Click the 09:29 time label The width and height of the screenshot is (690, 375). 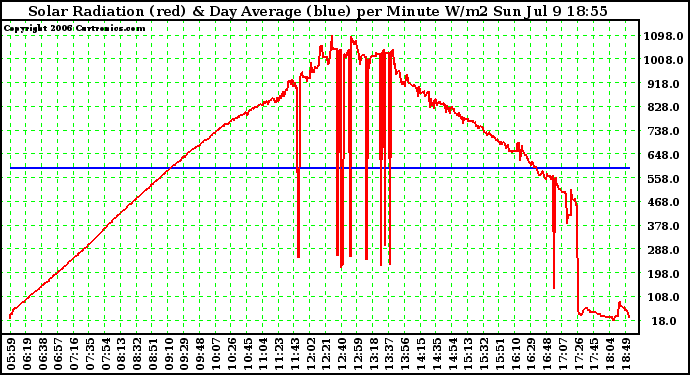[x=184, y=354]
